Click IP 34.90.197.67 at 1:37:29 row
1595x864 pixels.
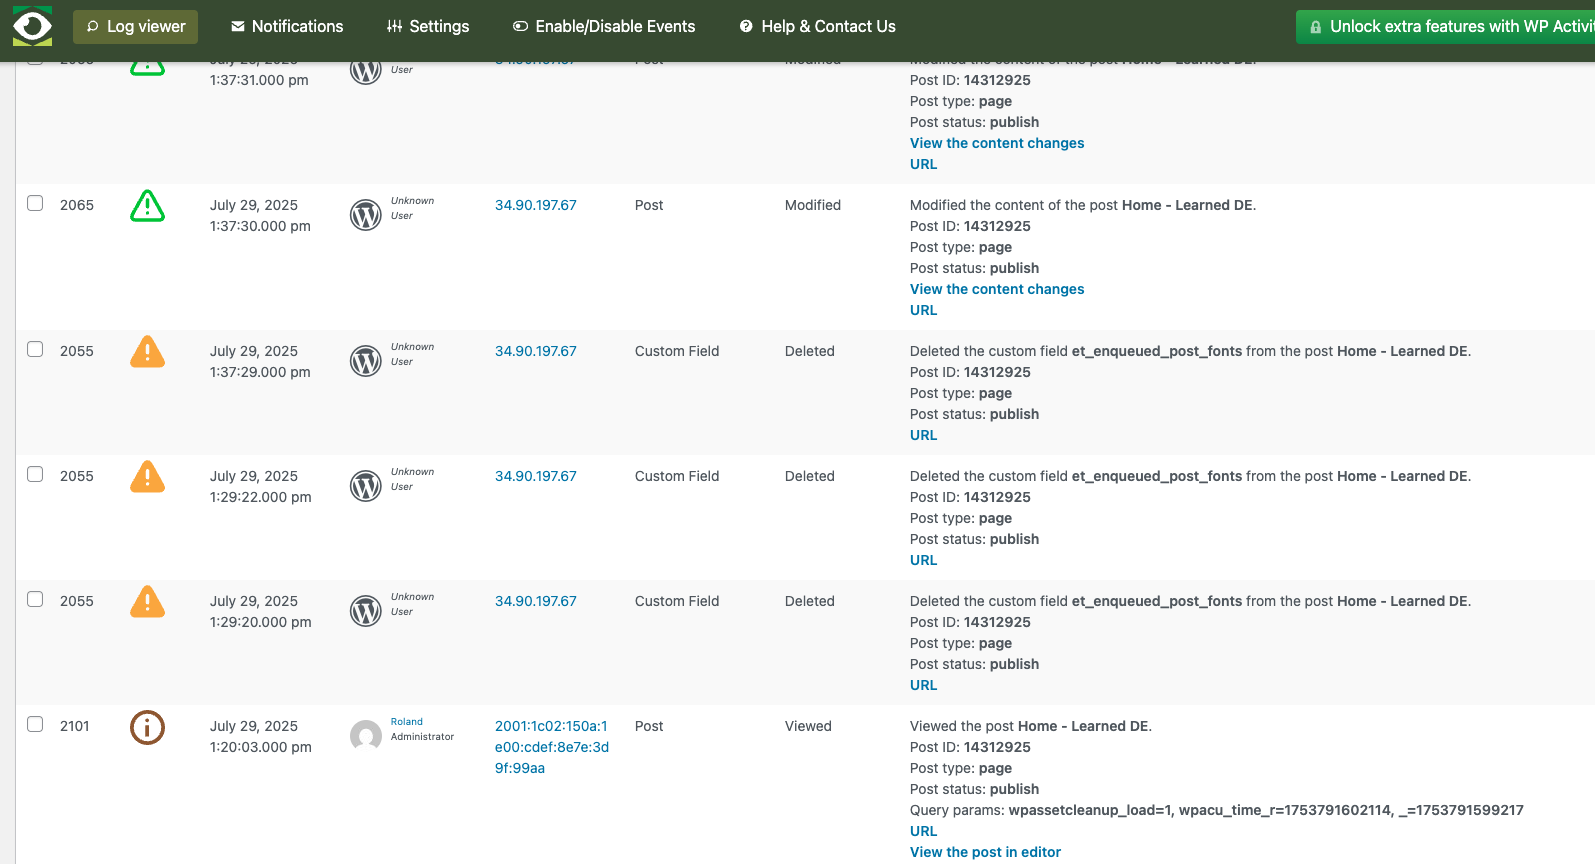536,351
